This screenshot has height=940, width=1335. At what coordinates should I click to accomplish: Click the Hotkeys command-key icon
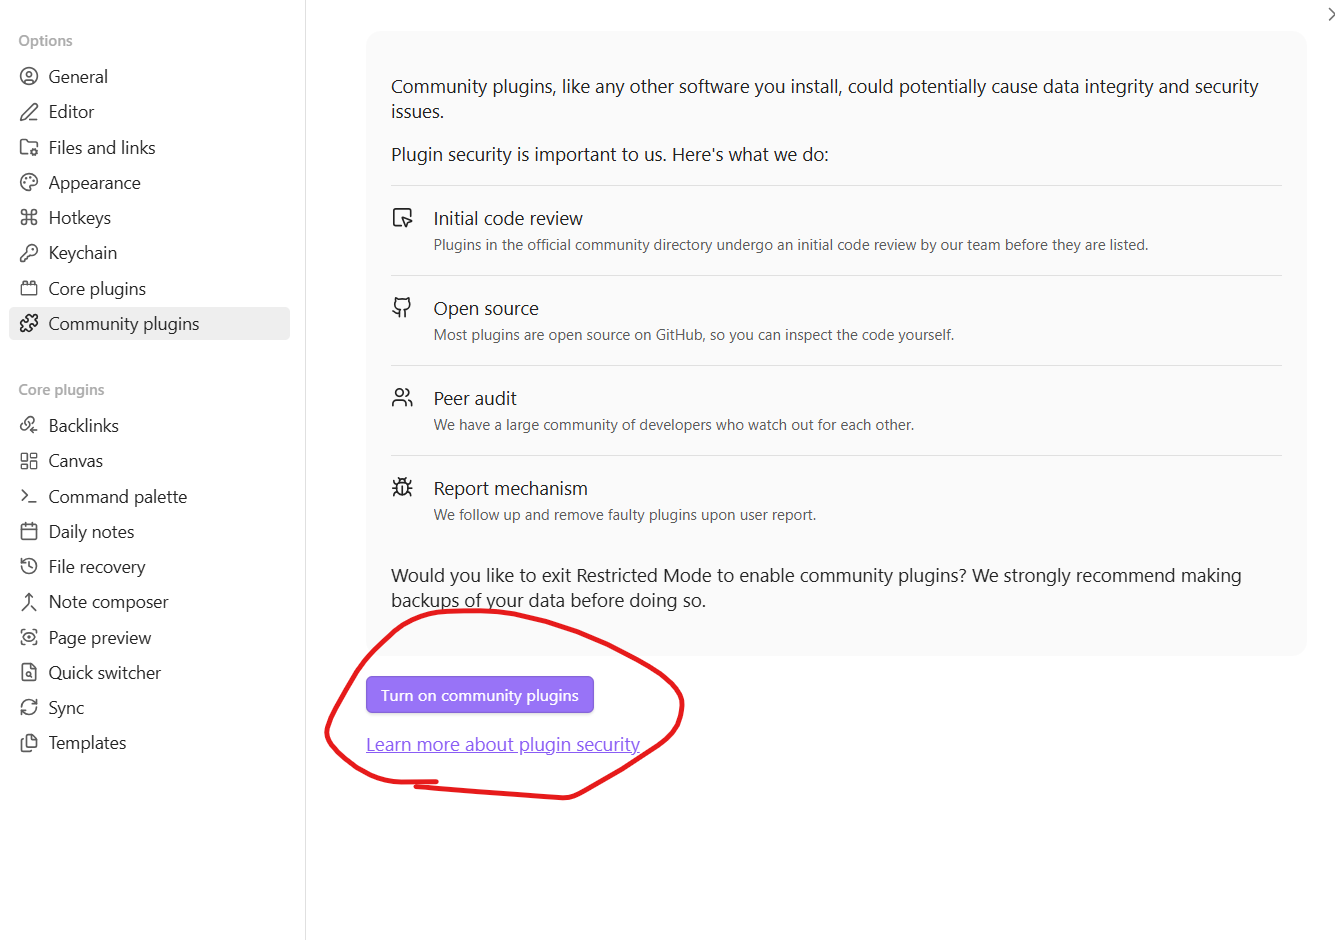pyautogui.click(x=29, y=217)
